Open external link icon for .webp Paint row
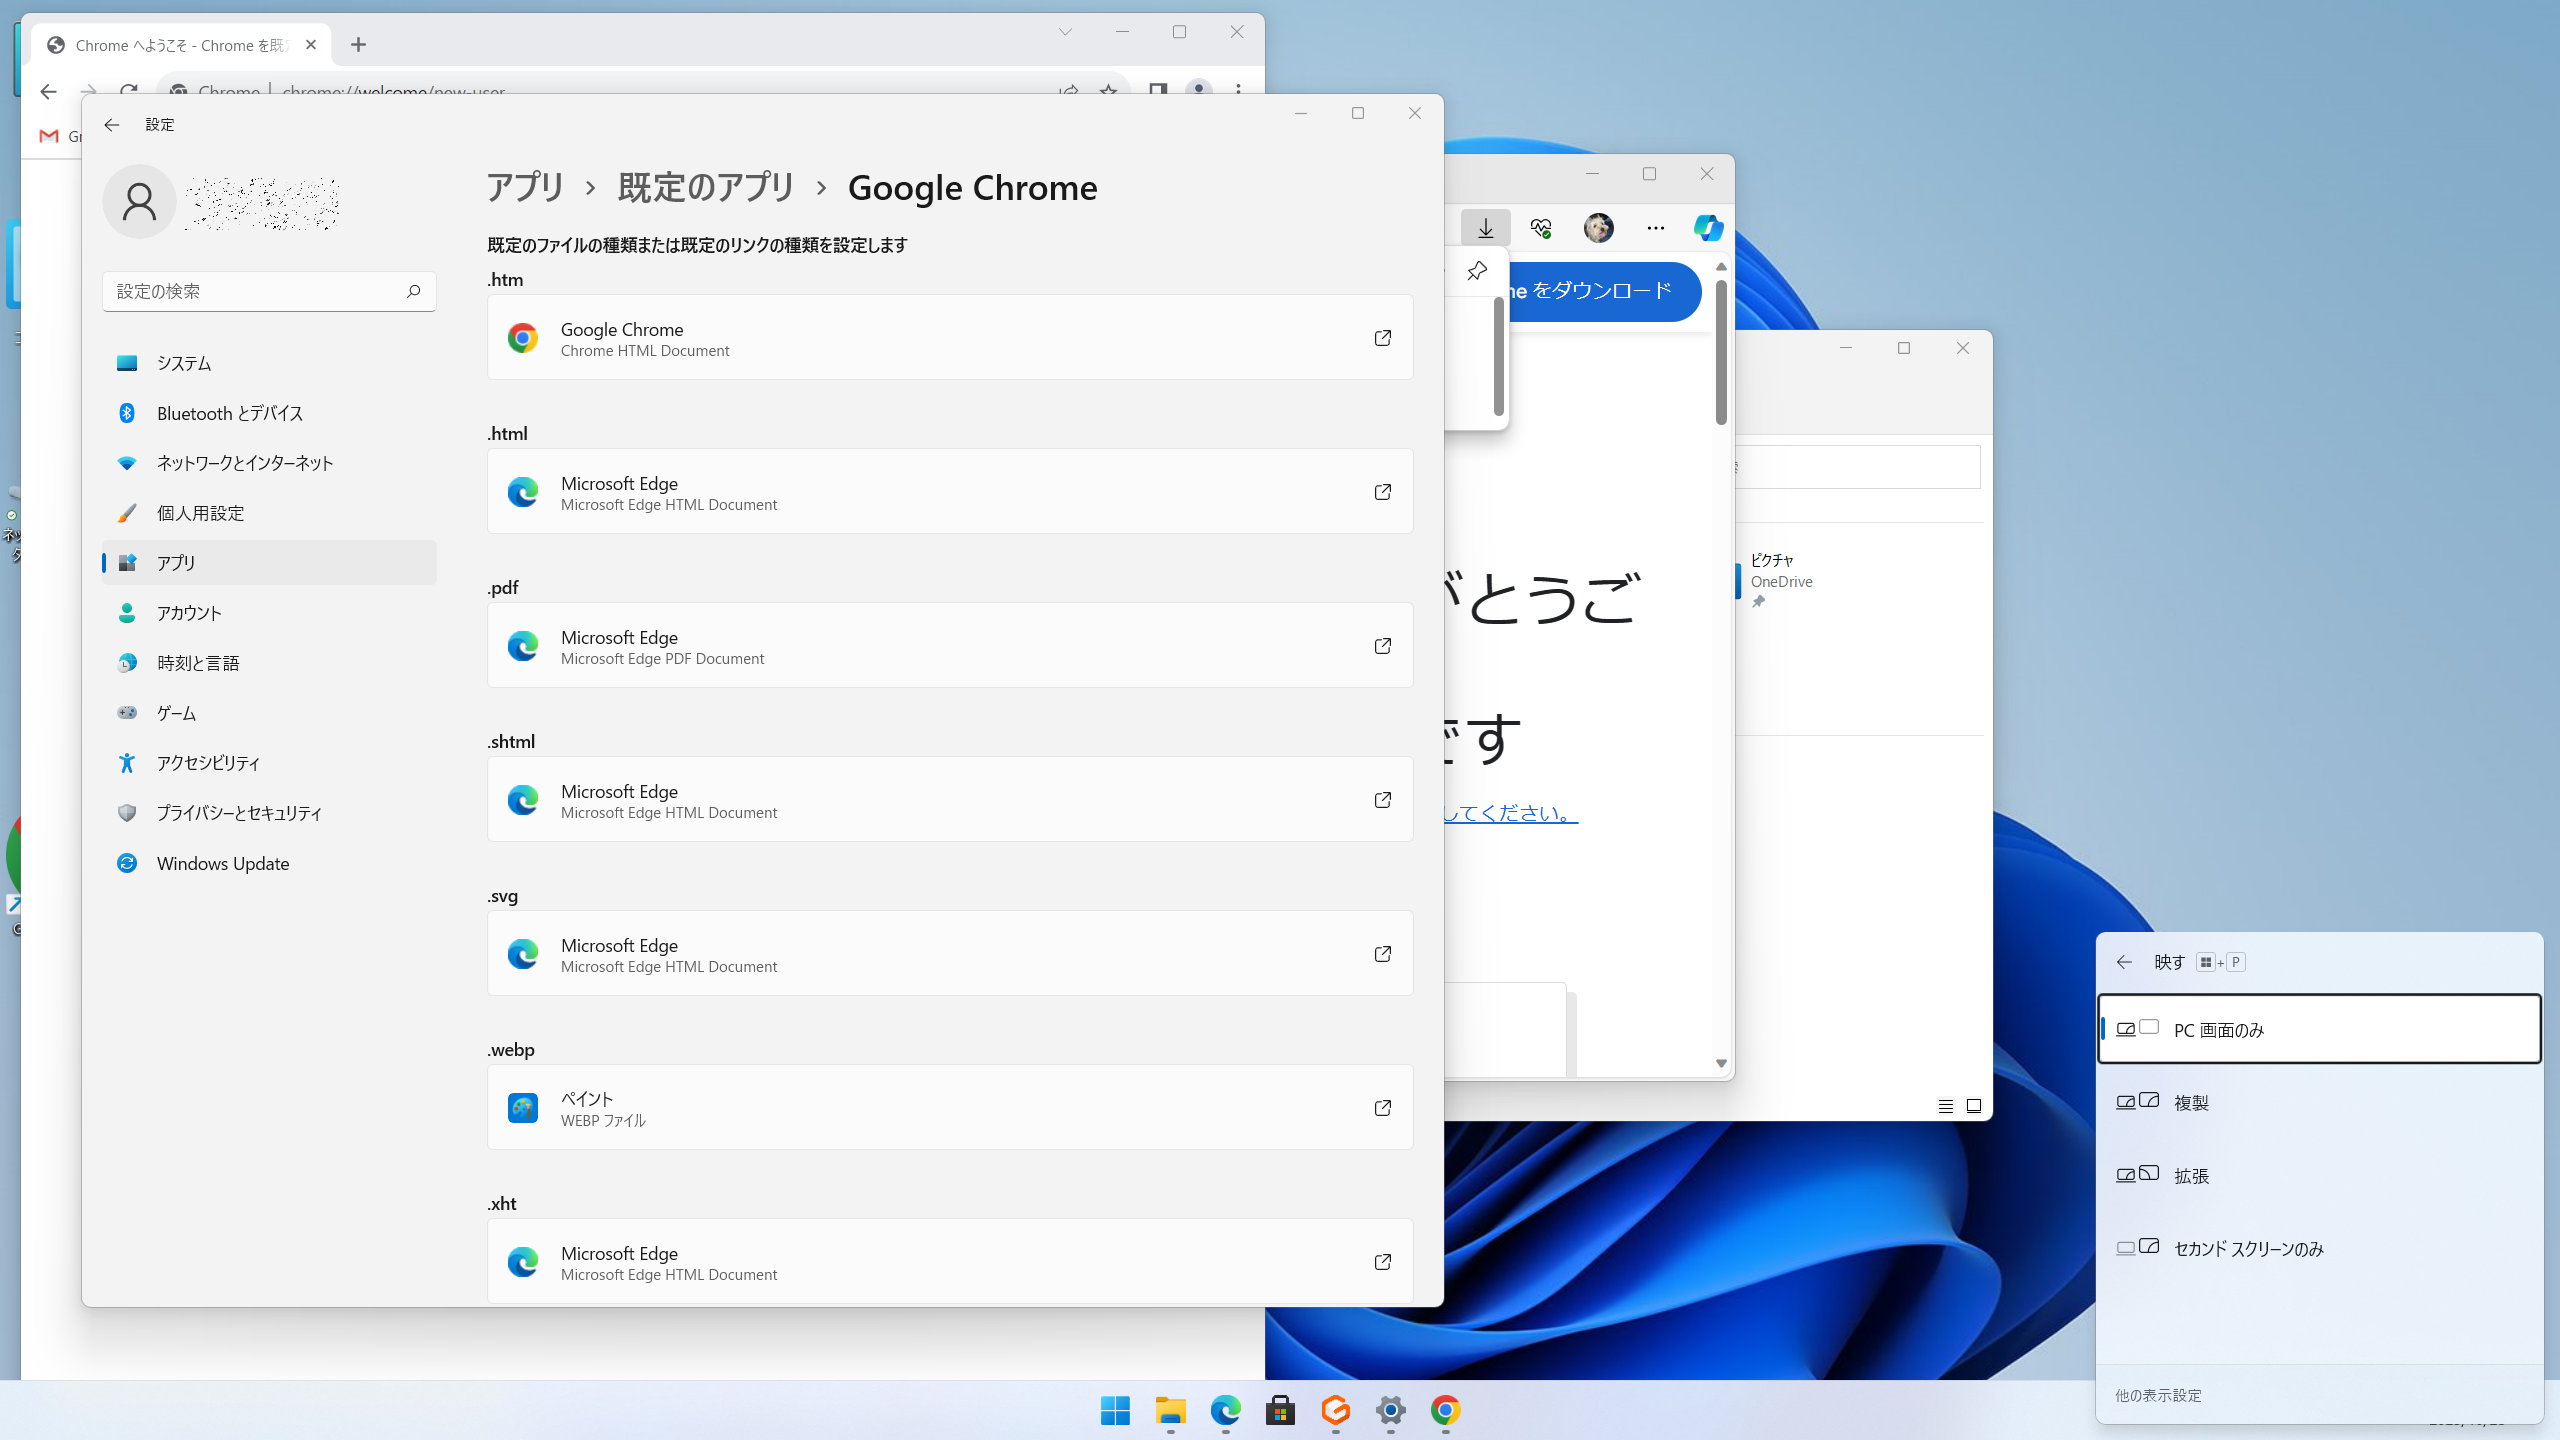The image size is (2560, 1440). 1382,1108
